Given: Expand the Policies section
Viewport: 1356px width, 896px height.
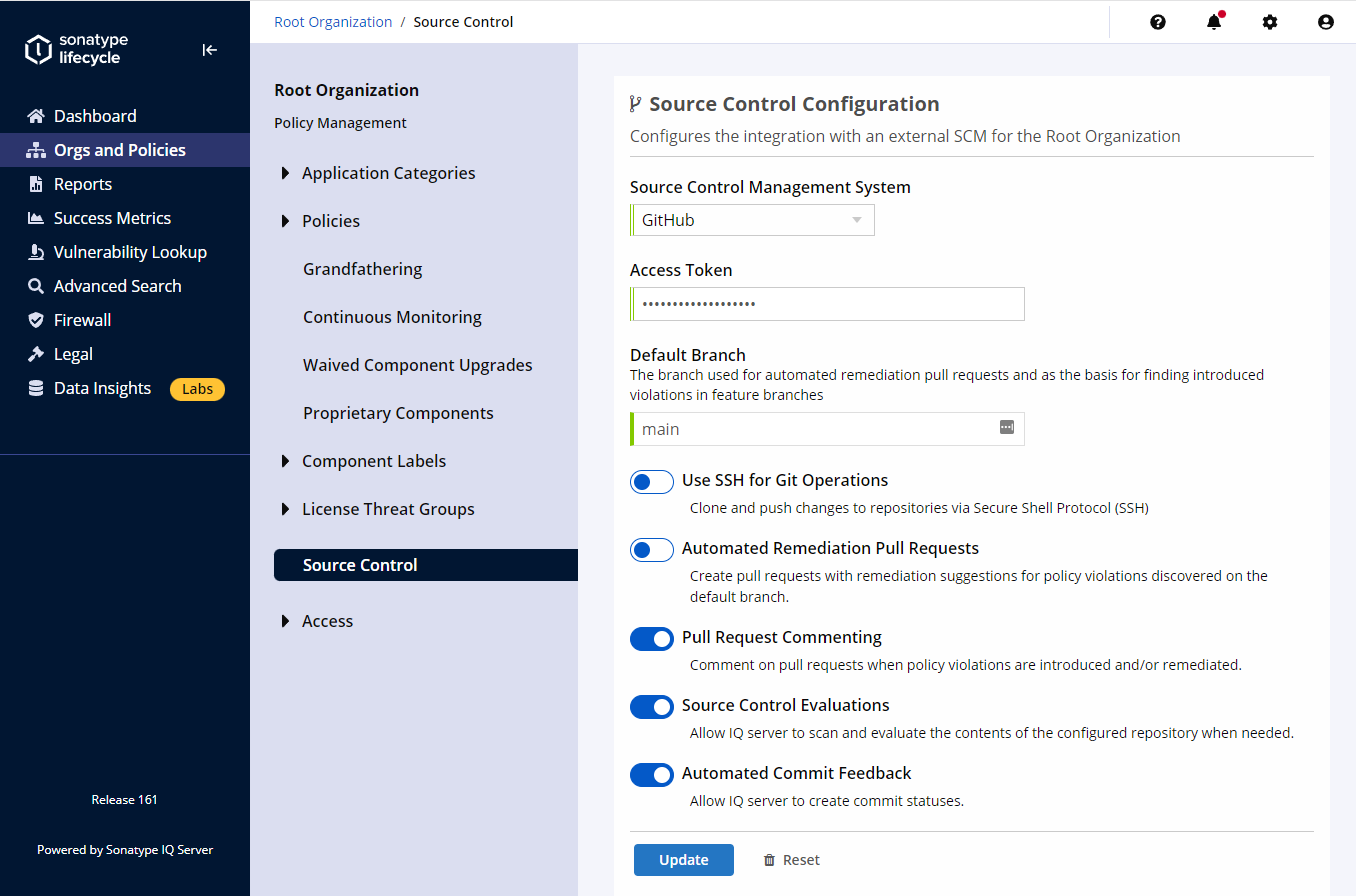Looking at the screenshot, I should tap(286, 221).
